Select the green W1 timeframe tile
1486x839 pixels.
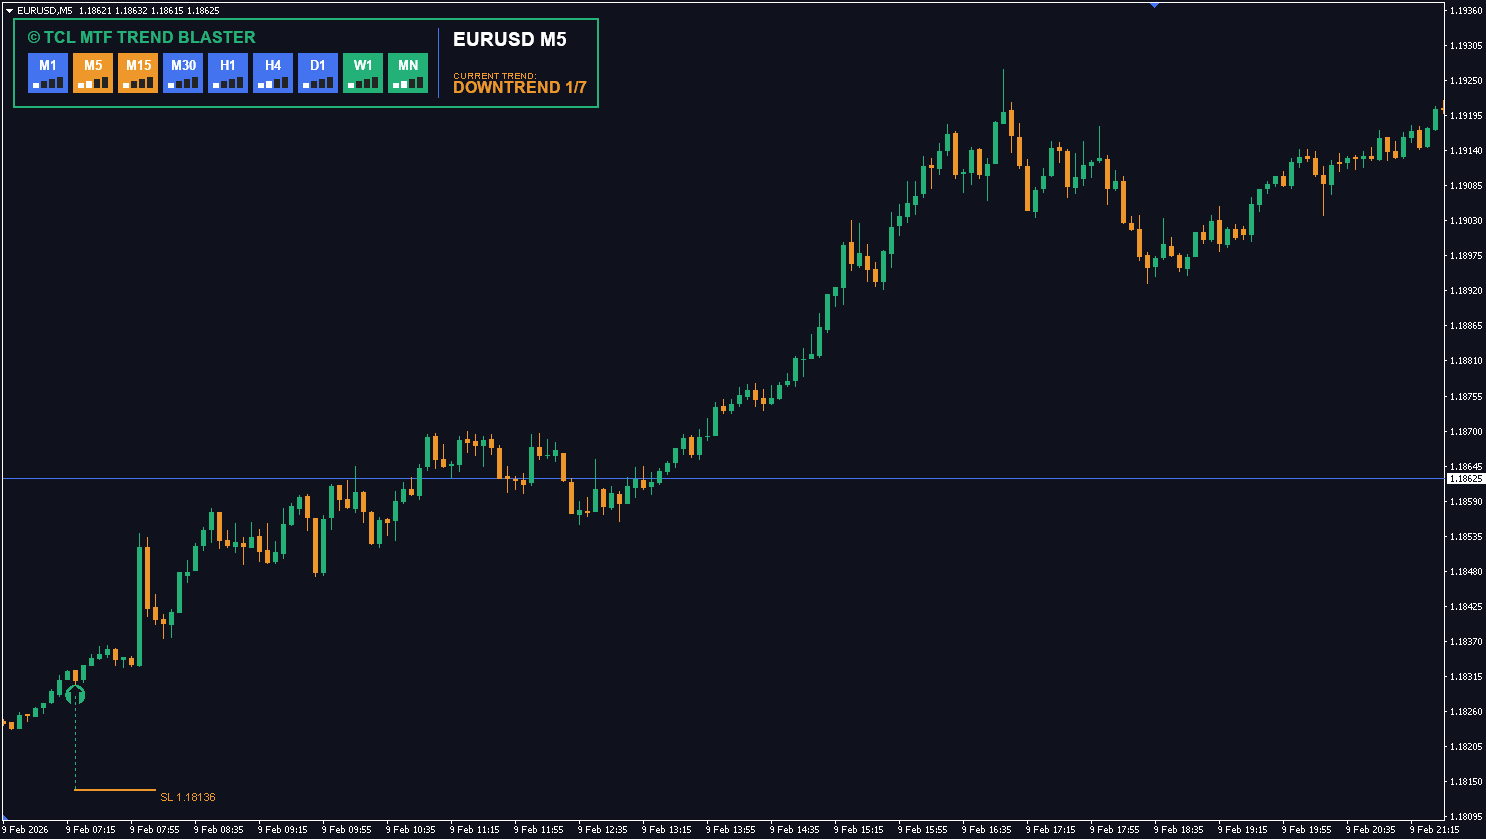[363, 73]
